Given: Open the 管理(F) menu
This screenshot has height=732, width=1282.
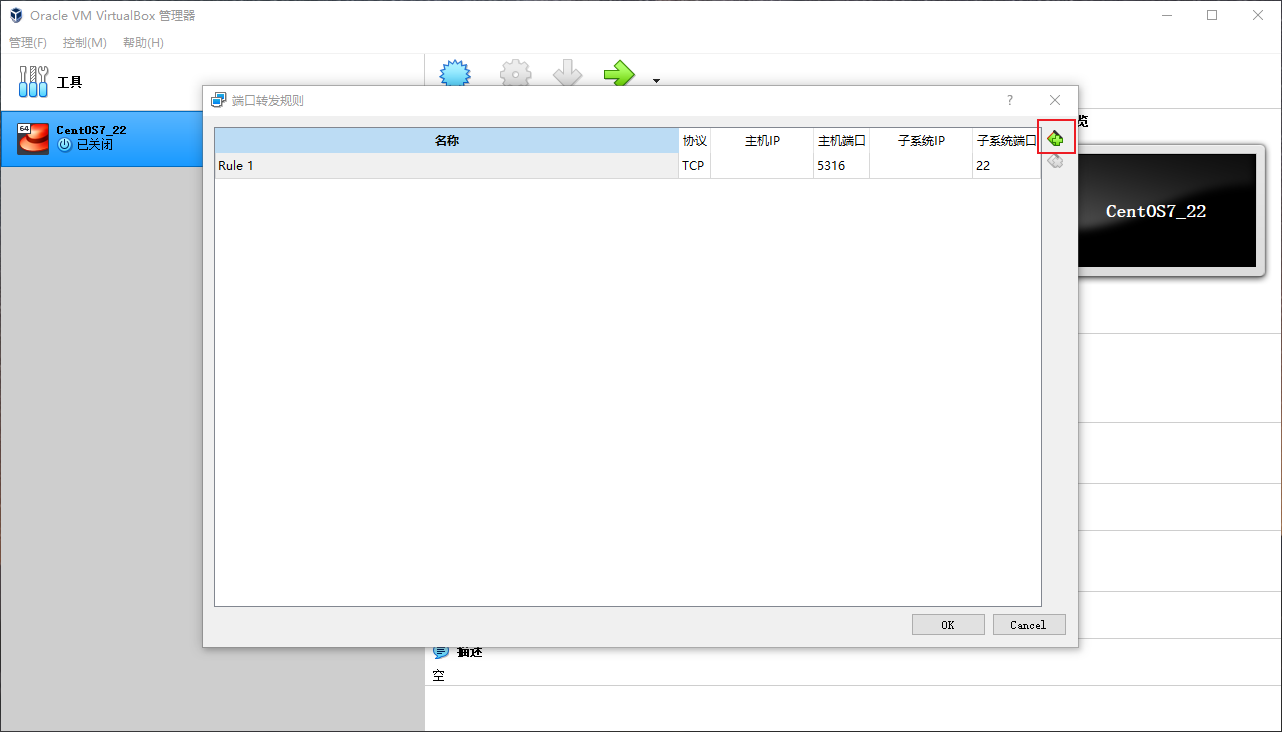Looking at the screenshot, I should point(28,43).
